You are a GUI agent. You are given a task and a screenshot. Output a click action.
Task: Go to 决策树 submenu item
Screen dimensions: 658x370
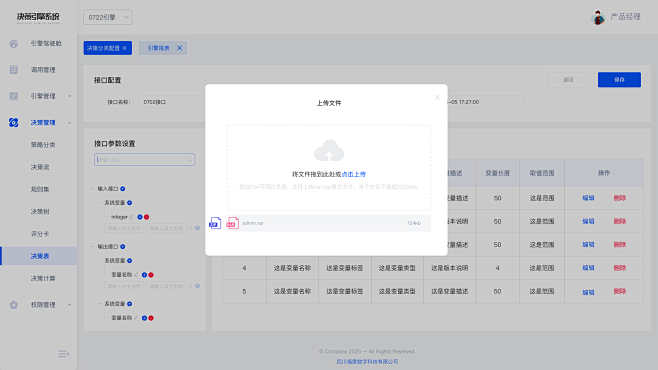(40, 211)
